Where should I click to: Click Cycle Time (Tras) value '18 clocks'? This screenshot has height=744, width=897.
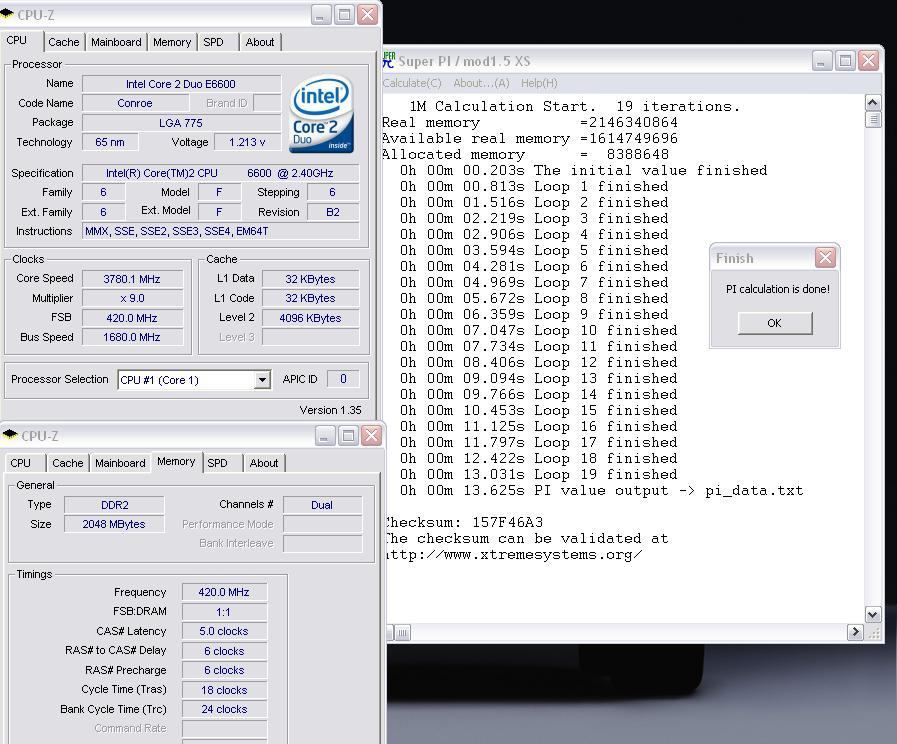(x=224, y=690)
